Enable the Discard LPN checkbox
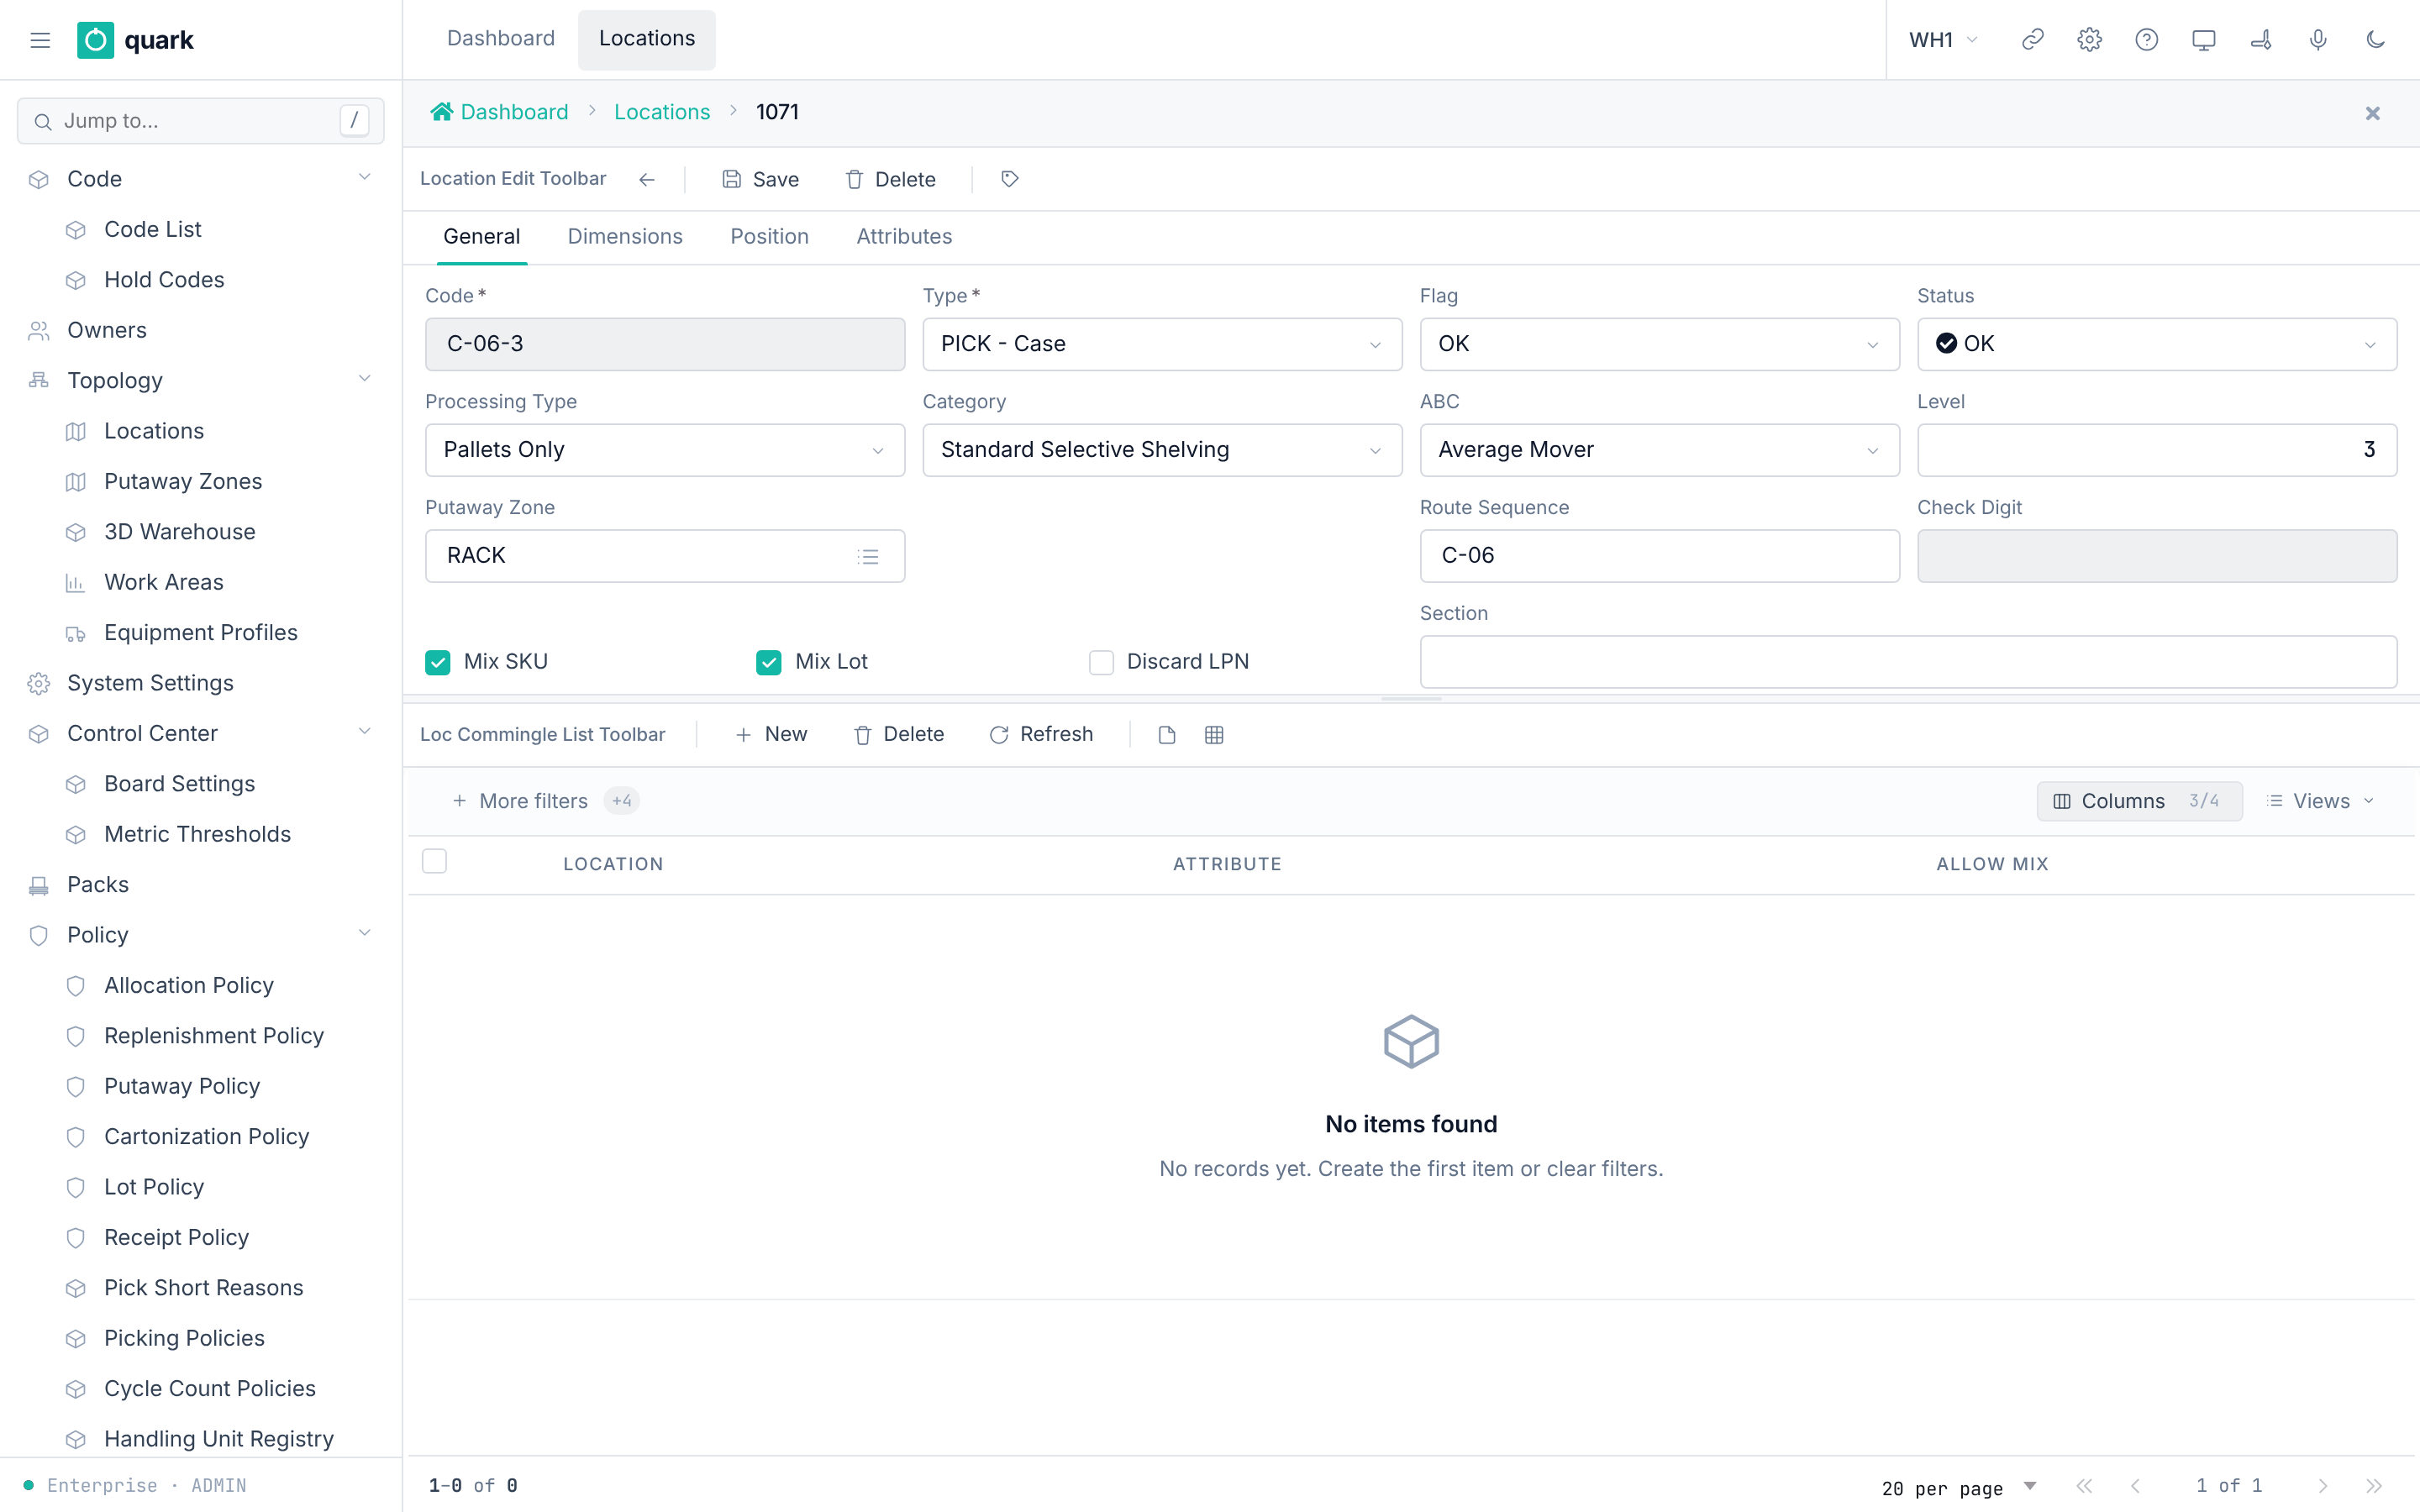 [1101, 662]
